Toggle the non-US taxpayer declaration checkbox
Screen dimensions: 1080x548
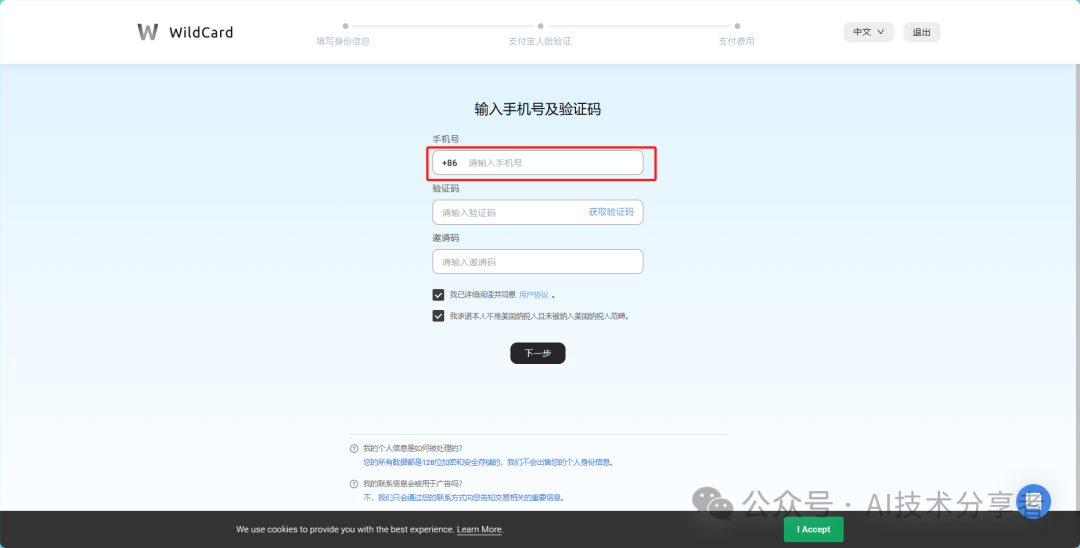click(438, 316)
